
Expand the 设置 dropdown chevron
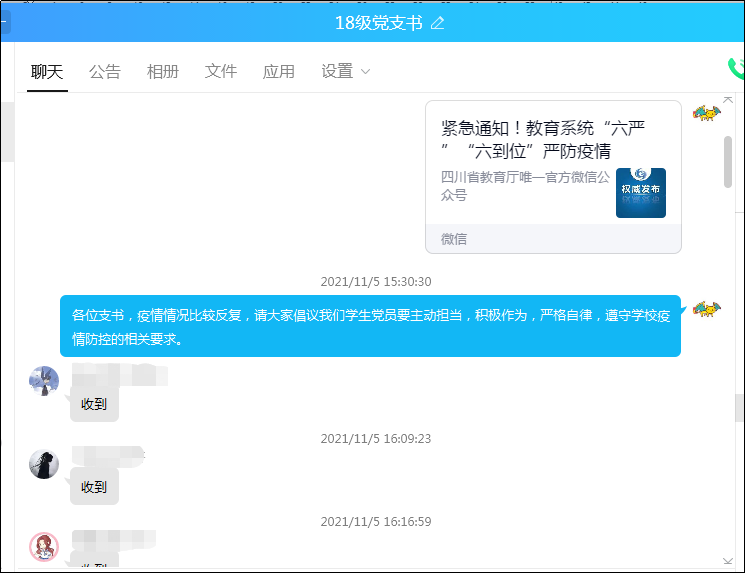365,72
